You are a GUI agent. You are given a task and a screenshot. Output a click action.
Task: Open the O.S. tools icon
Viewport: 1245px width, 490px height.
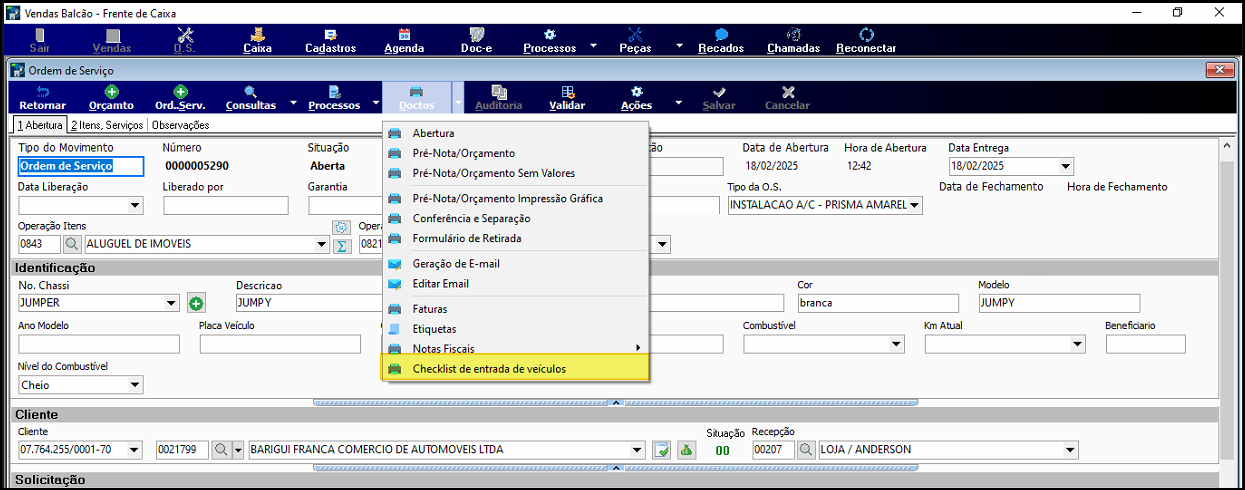[x=186, y=41]
